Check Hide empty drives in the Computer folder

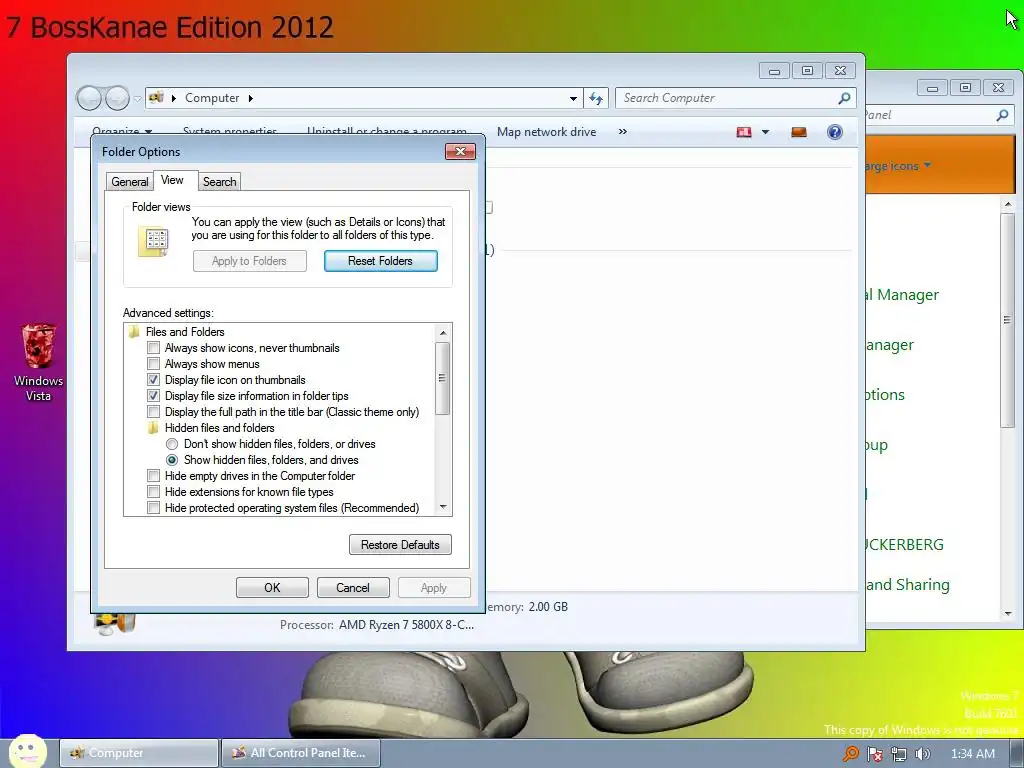(x=153, y=475)
